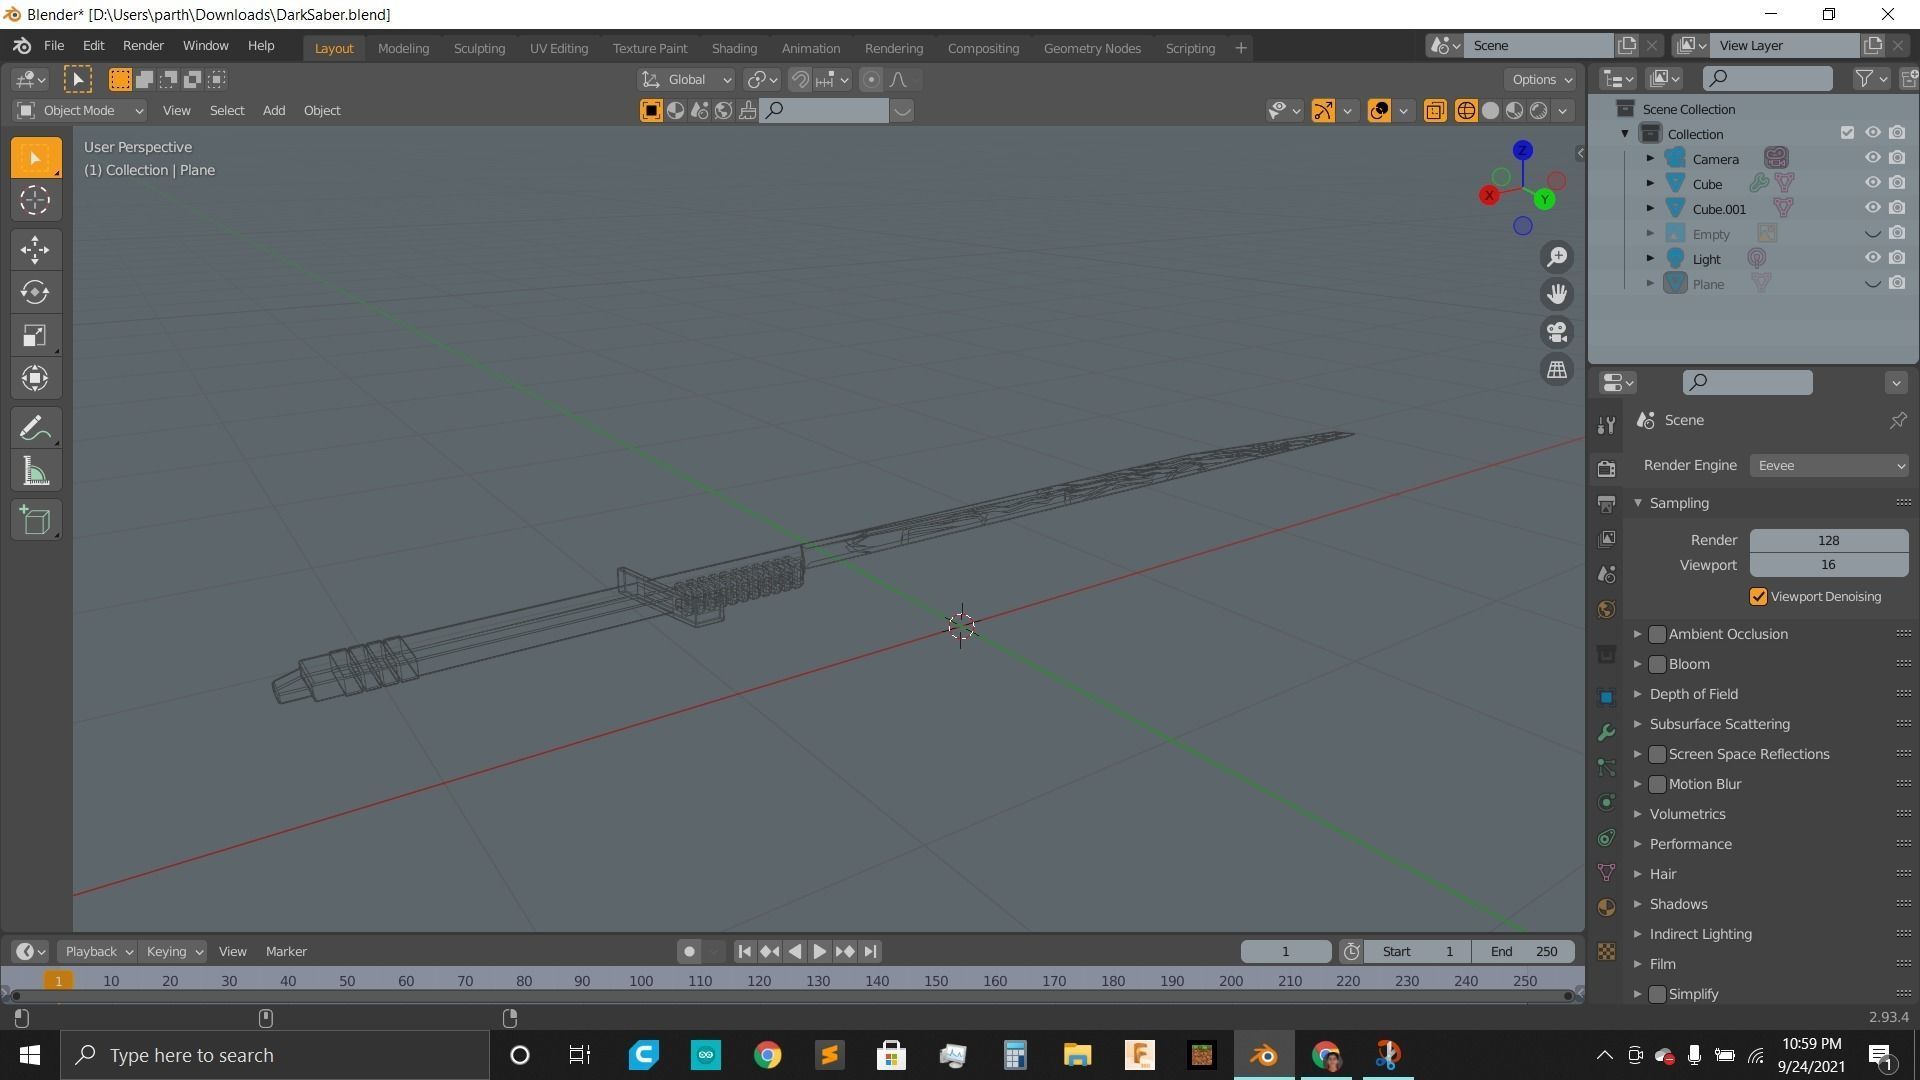Open the Tool properties tab

click(1606, 426)
